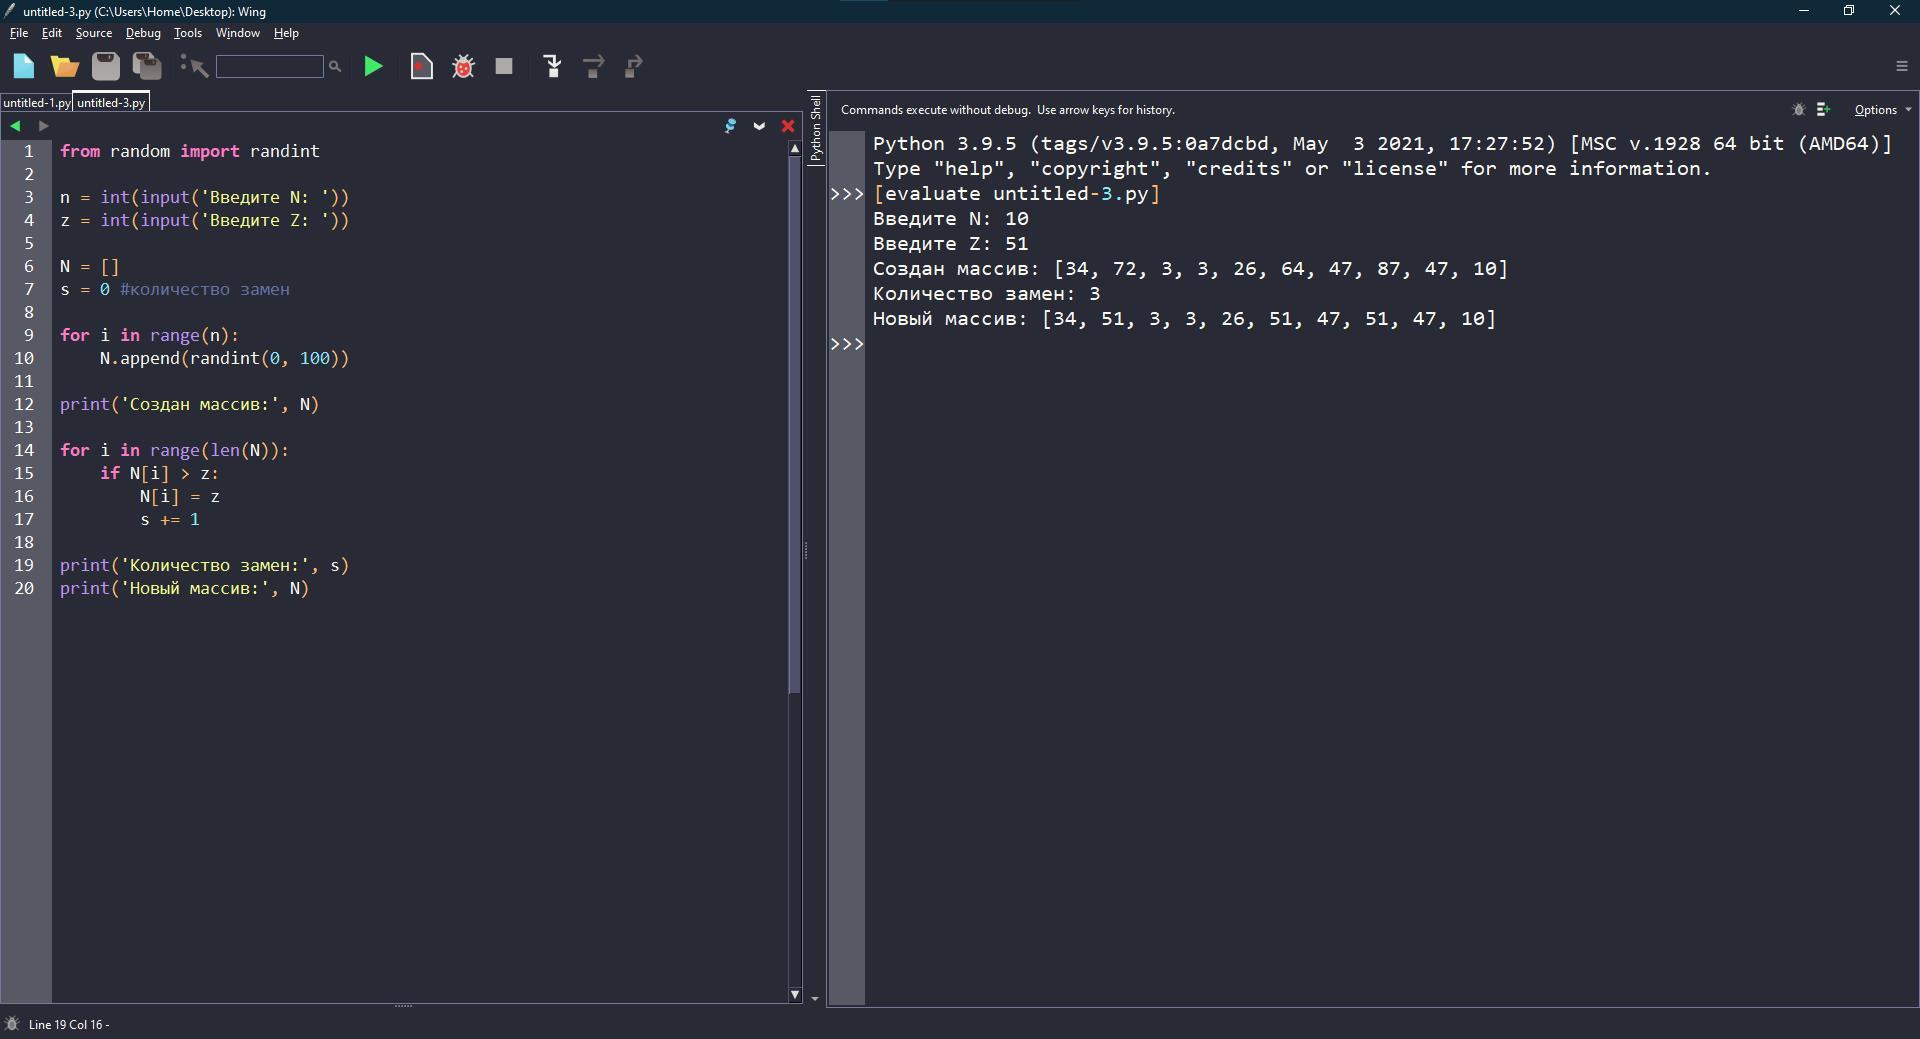
Task: Click the Stop debug square icon
Action: (x=504, y=67)
